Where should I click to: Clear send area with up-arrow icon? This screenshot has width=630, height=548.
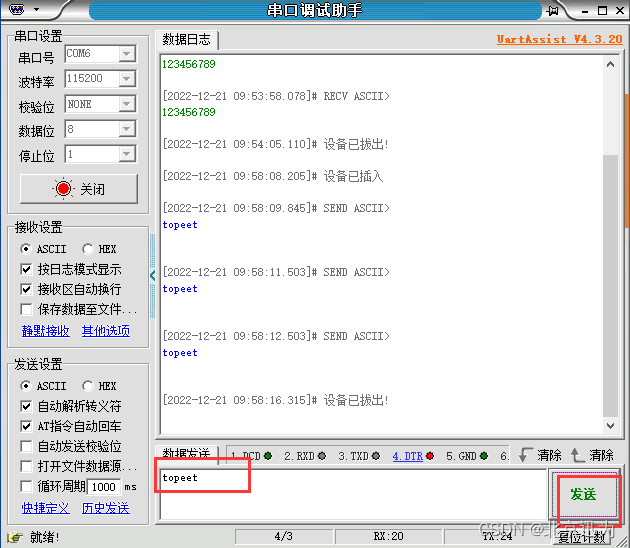point(577,455)
